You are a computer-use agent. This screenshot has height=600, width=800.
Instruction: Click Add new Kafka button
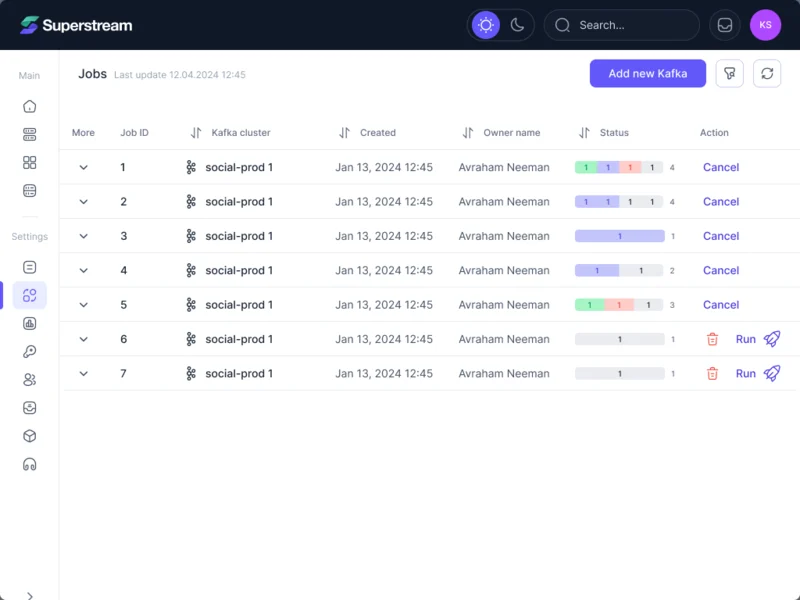coord(647,73)
